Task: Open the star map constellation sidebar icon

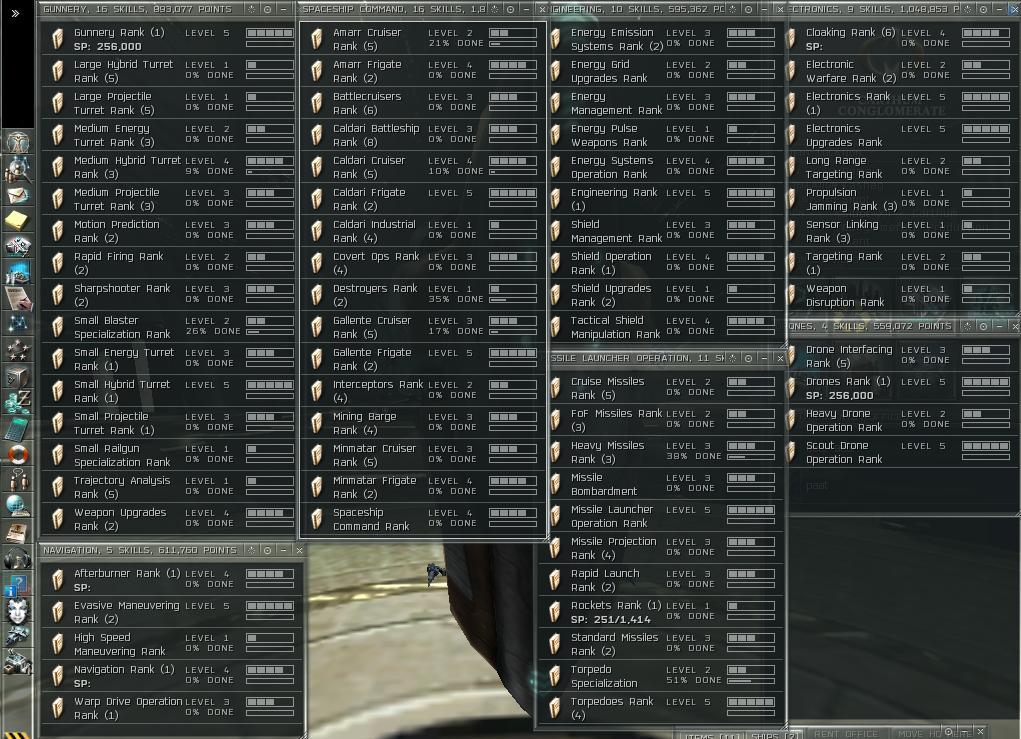Action: pos(18,324)
